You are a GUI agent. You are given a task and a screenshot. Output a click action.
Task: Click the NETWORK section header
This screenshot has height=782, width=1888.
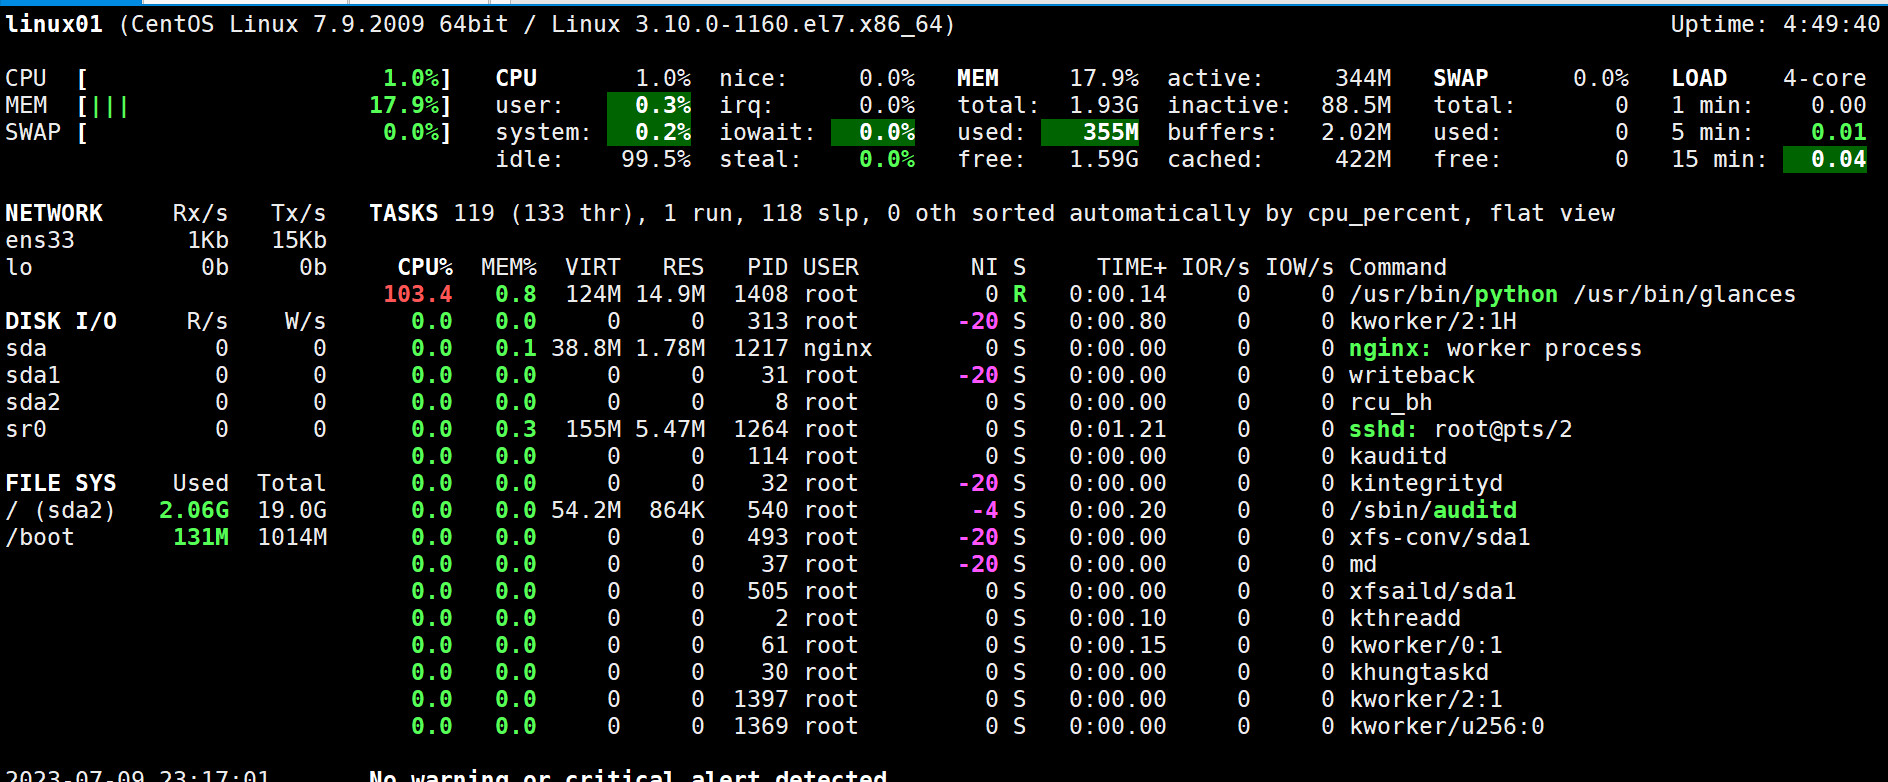(x=54, y=213)
